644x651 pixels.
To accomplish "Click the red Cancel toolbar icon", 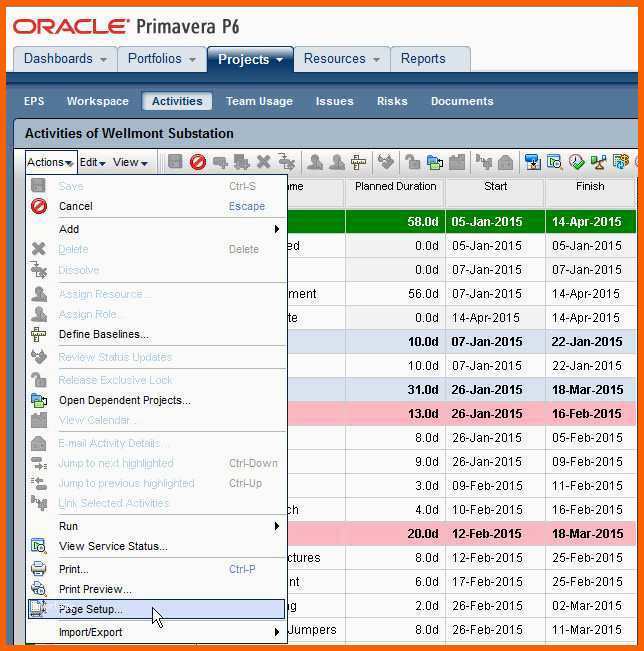I will tap(198, 162).
